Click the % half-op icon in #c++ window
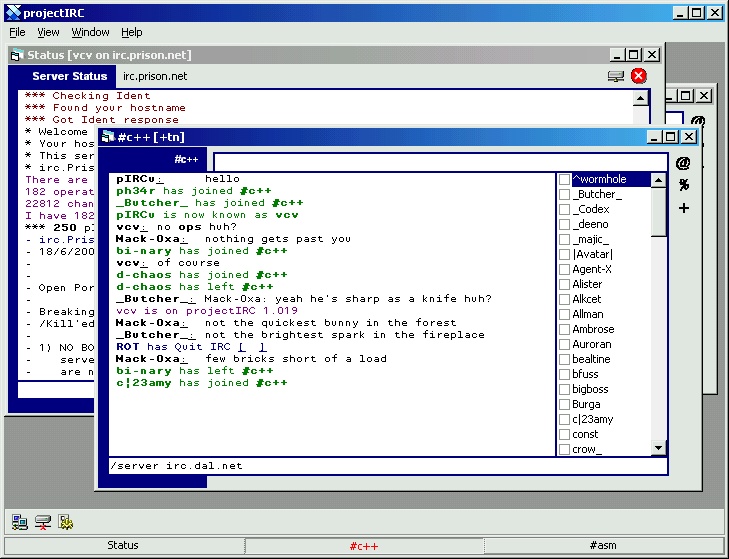The width and height of the screenshot is (729, 559). point(683,185)
